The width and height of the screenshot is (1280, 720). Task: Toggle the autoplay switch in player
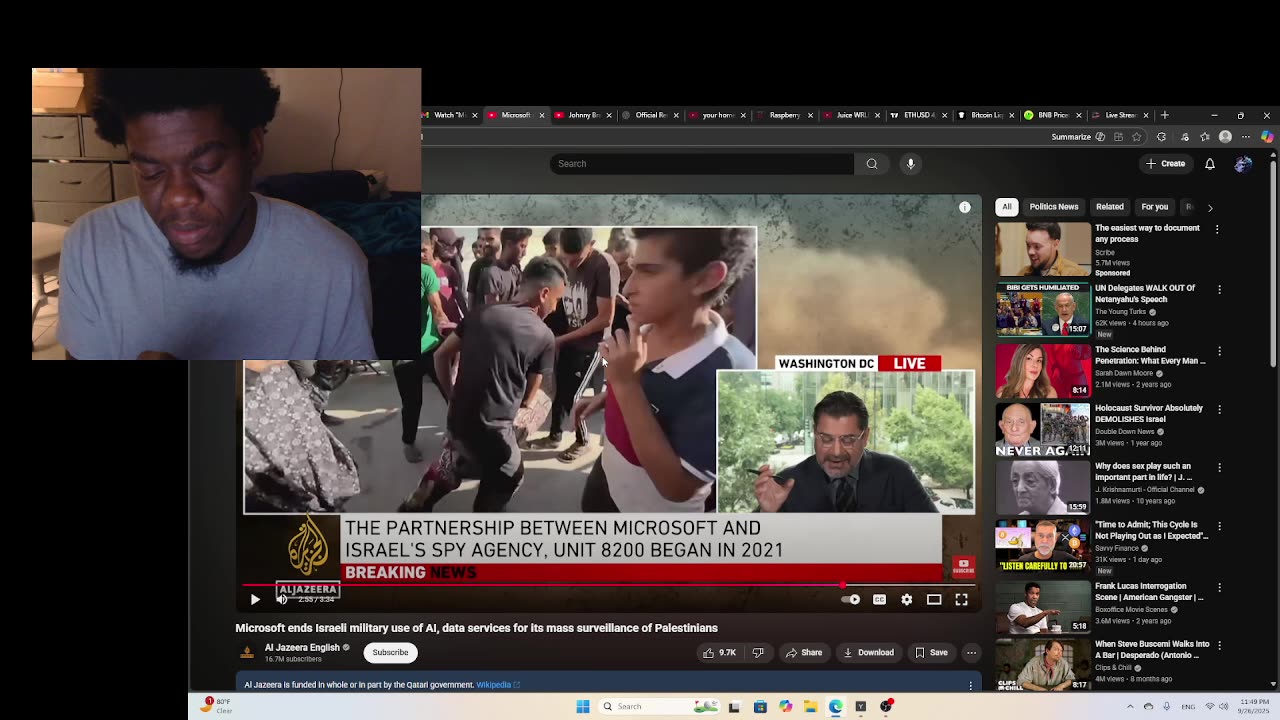(851, 599)
